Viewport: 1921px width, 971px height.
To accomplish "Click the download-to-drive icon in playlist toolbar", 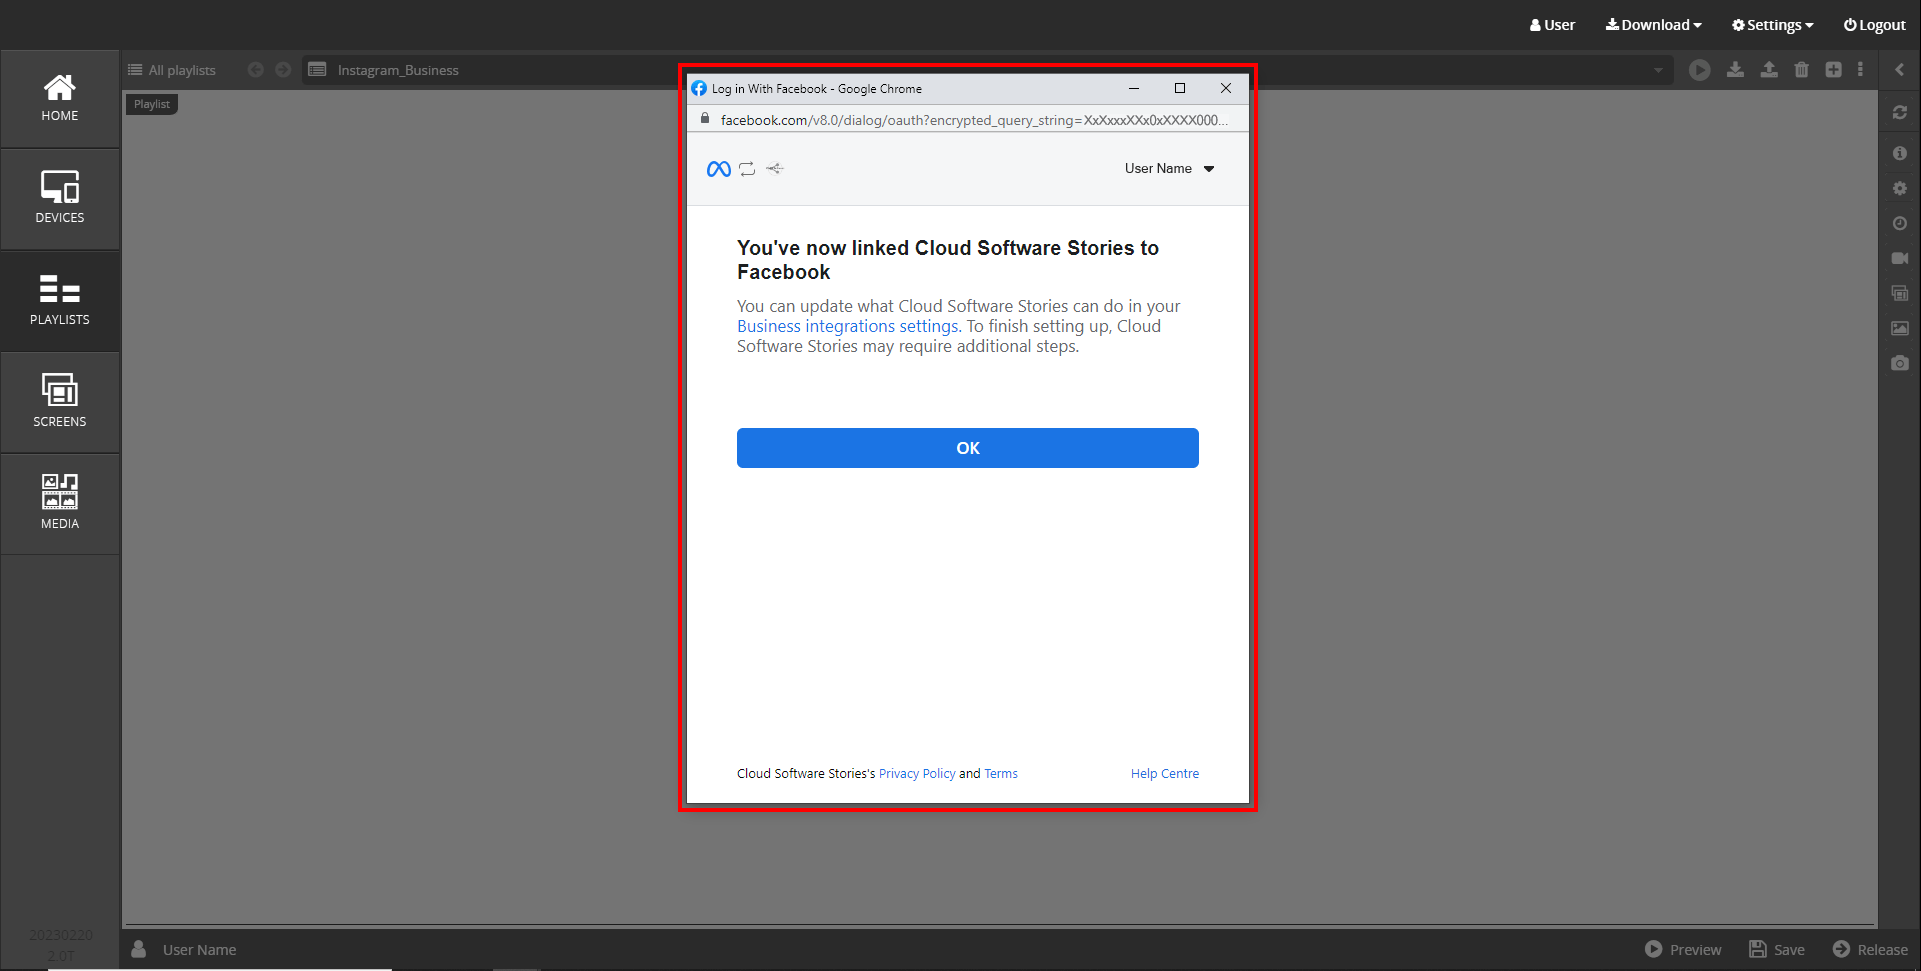I will [x=1735, y=70].
